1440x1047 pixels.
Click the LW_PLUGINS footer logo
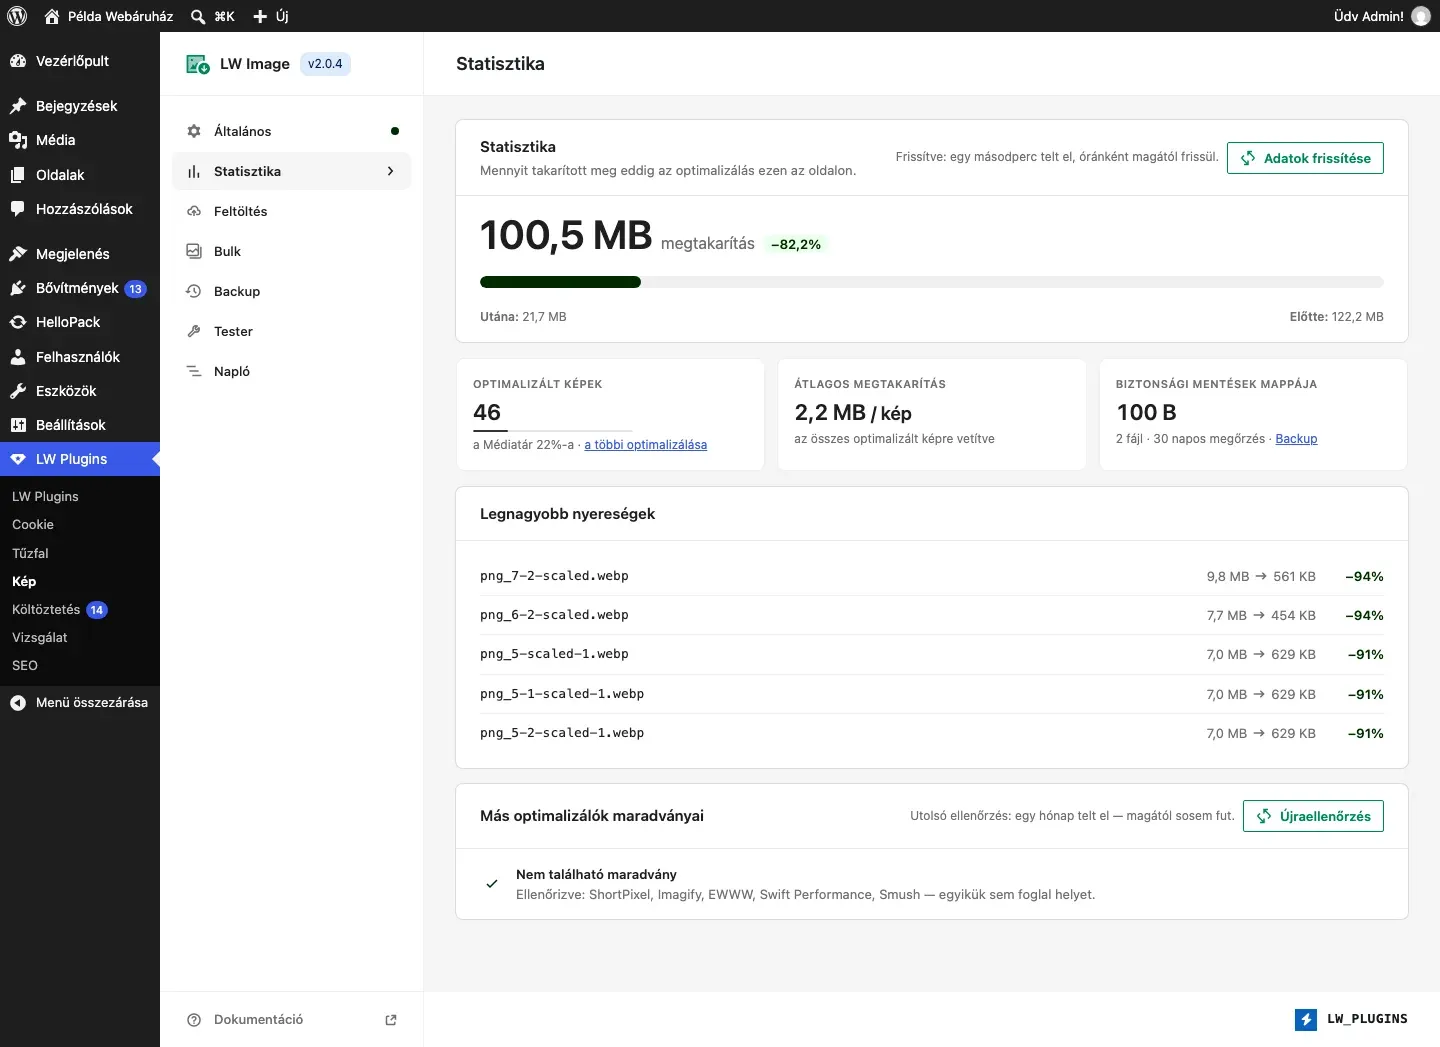click(1351, 1019)
